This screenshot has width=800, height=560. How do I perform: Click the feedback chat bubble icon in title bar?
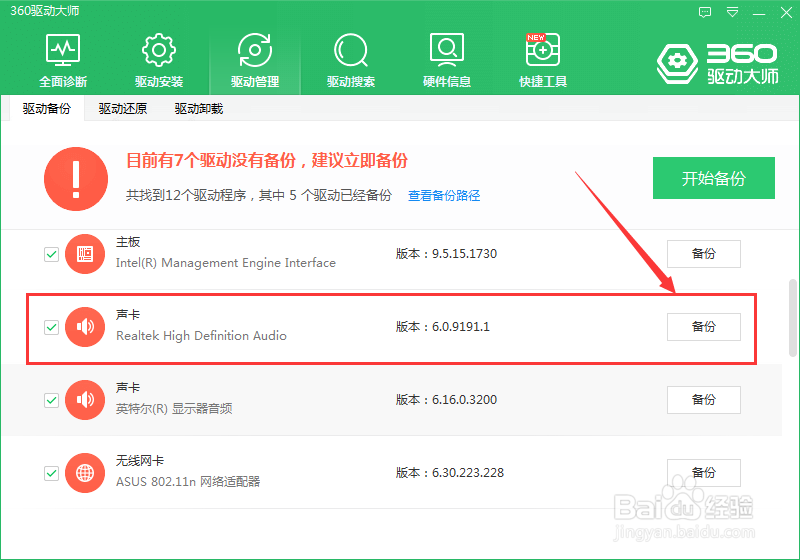click(705, 12)
